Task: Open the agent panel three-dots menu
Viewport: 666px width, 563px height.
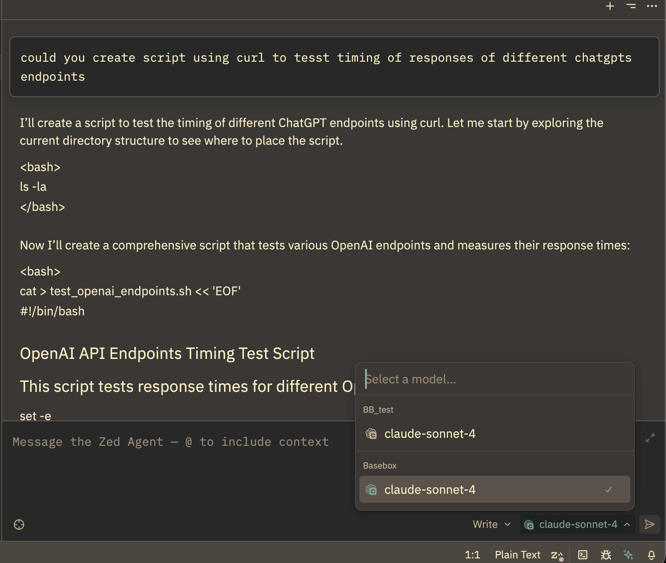Action: 652,6
